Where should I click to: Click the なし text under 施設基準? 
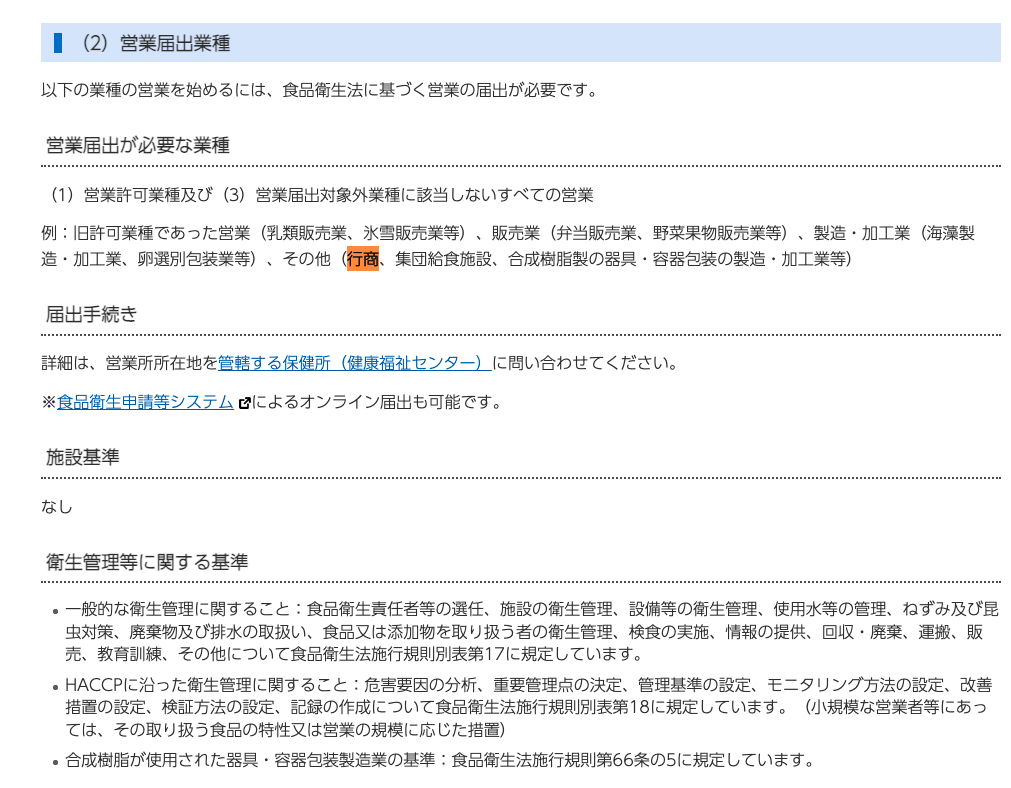[57, 506]
